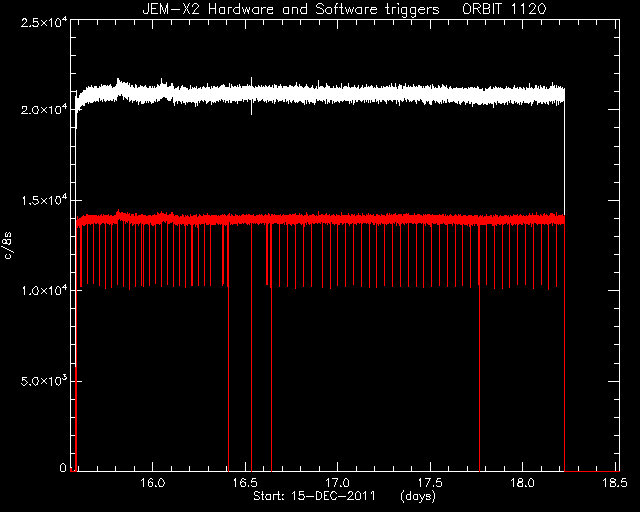Screen dimensions: 640x512
Task: Click the 1.5×10⁴ y-axis tick label
Action: point(44,200)
